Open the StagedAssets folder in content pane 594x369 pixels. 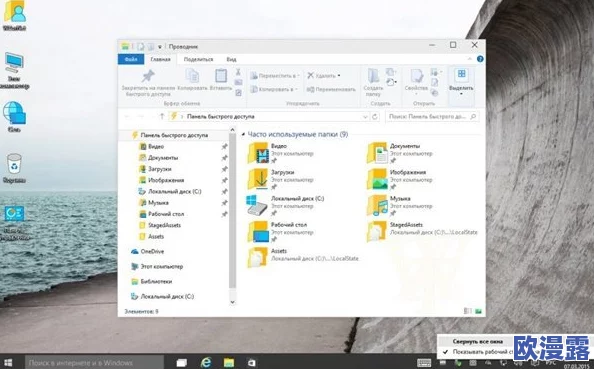[x=377, y=231]
